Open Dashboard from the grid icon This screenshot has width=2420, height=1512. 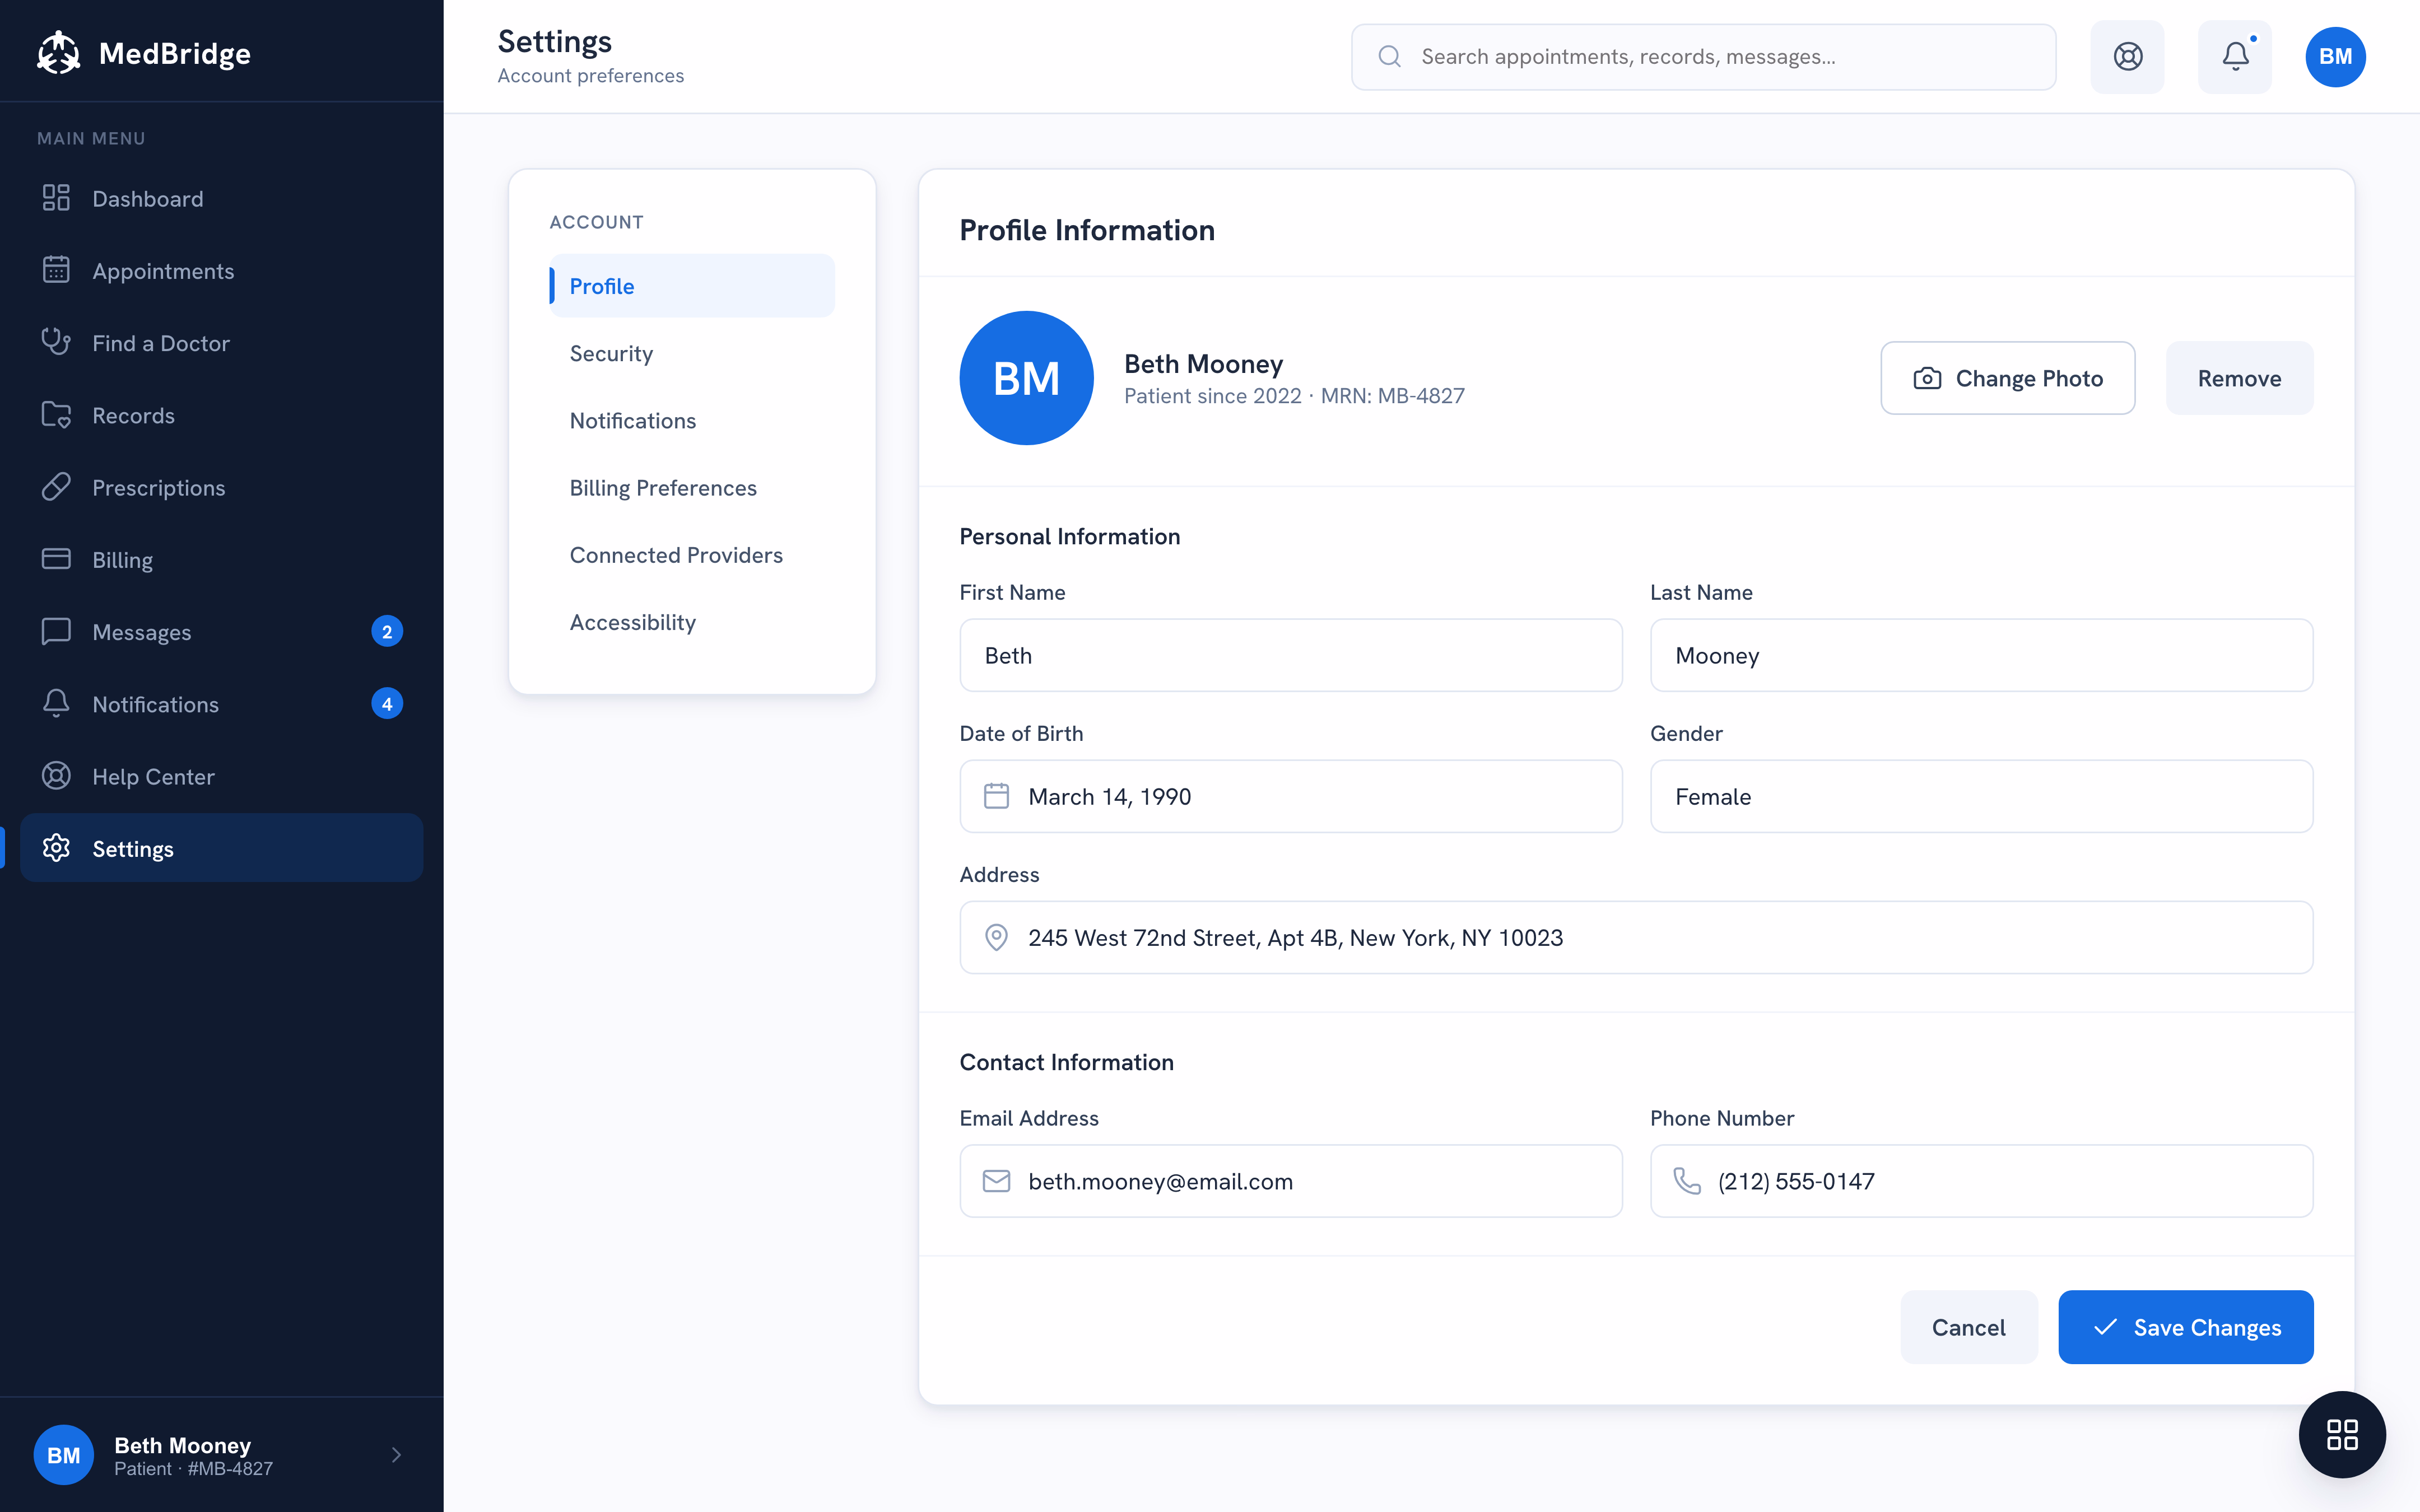tap(56, 198)
